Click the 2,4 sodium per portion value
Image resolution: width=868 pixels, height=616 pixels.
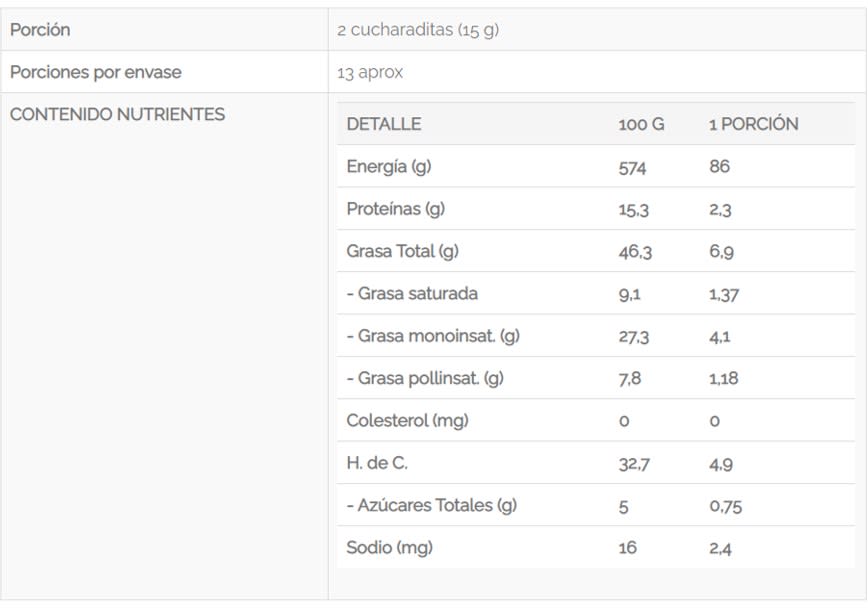tap(720, 548)
